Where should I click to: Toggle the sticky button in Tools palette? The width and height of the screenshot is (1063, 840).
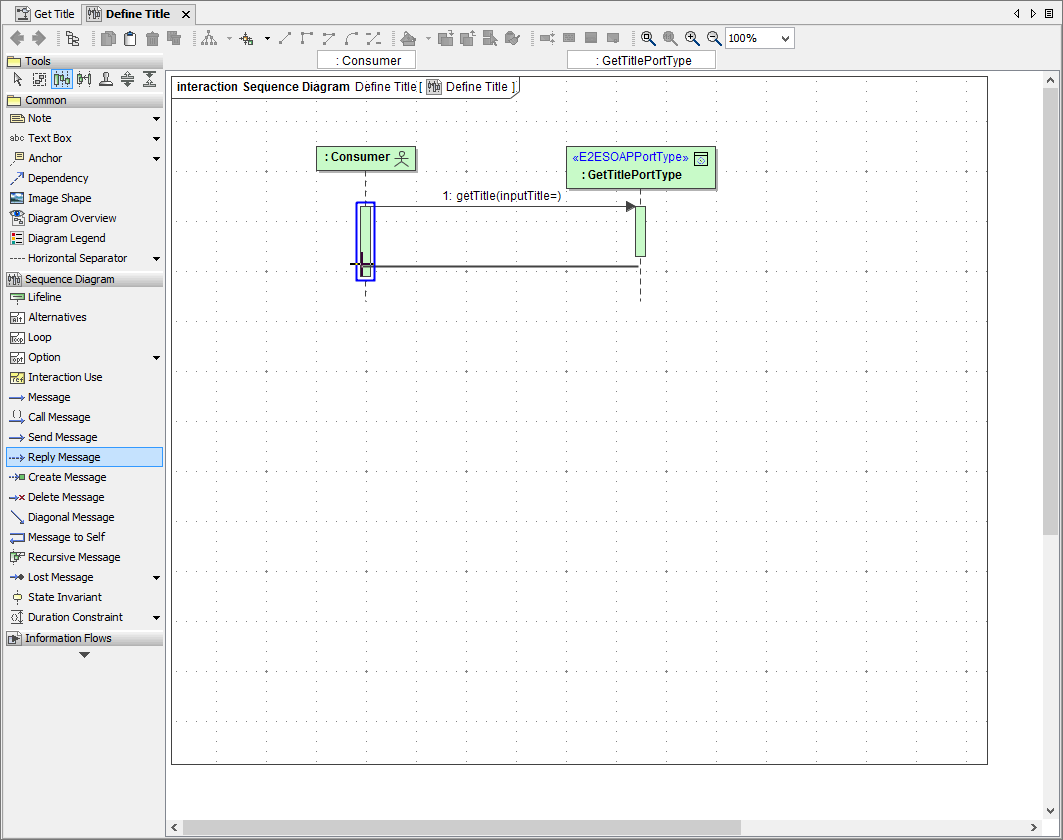click(106, 80)
